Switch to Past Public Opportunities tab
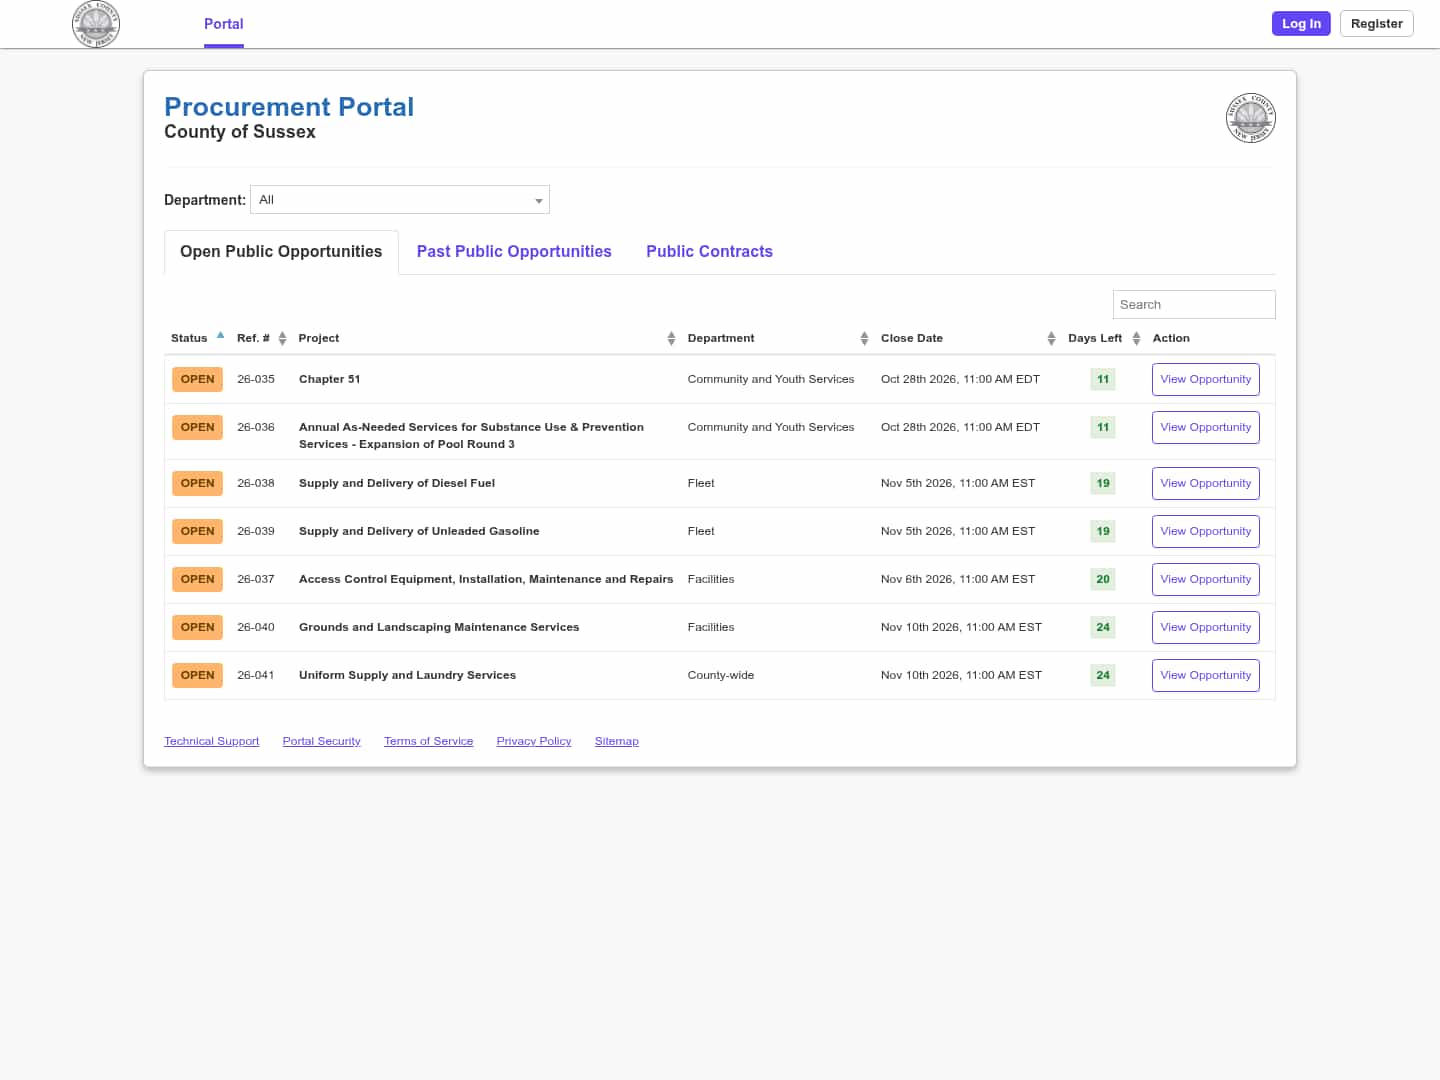The height and width of the screenshot is (1080, 1440). point(514,252)
